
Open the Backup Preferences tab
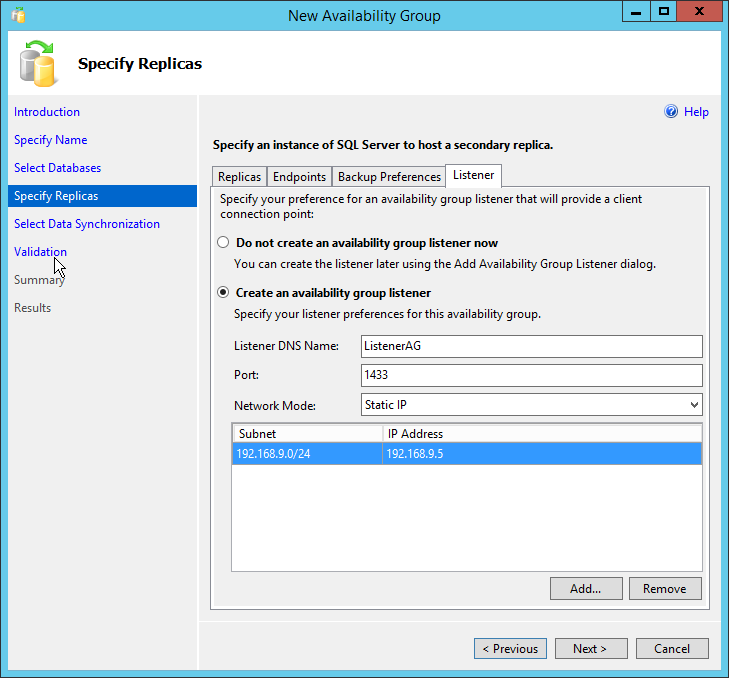point(388,177)
